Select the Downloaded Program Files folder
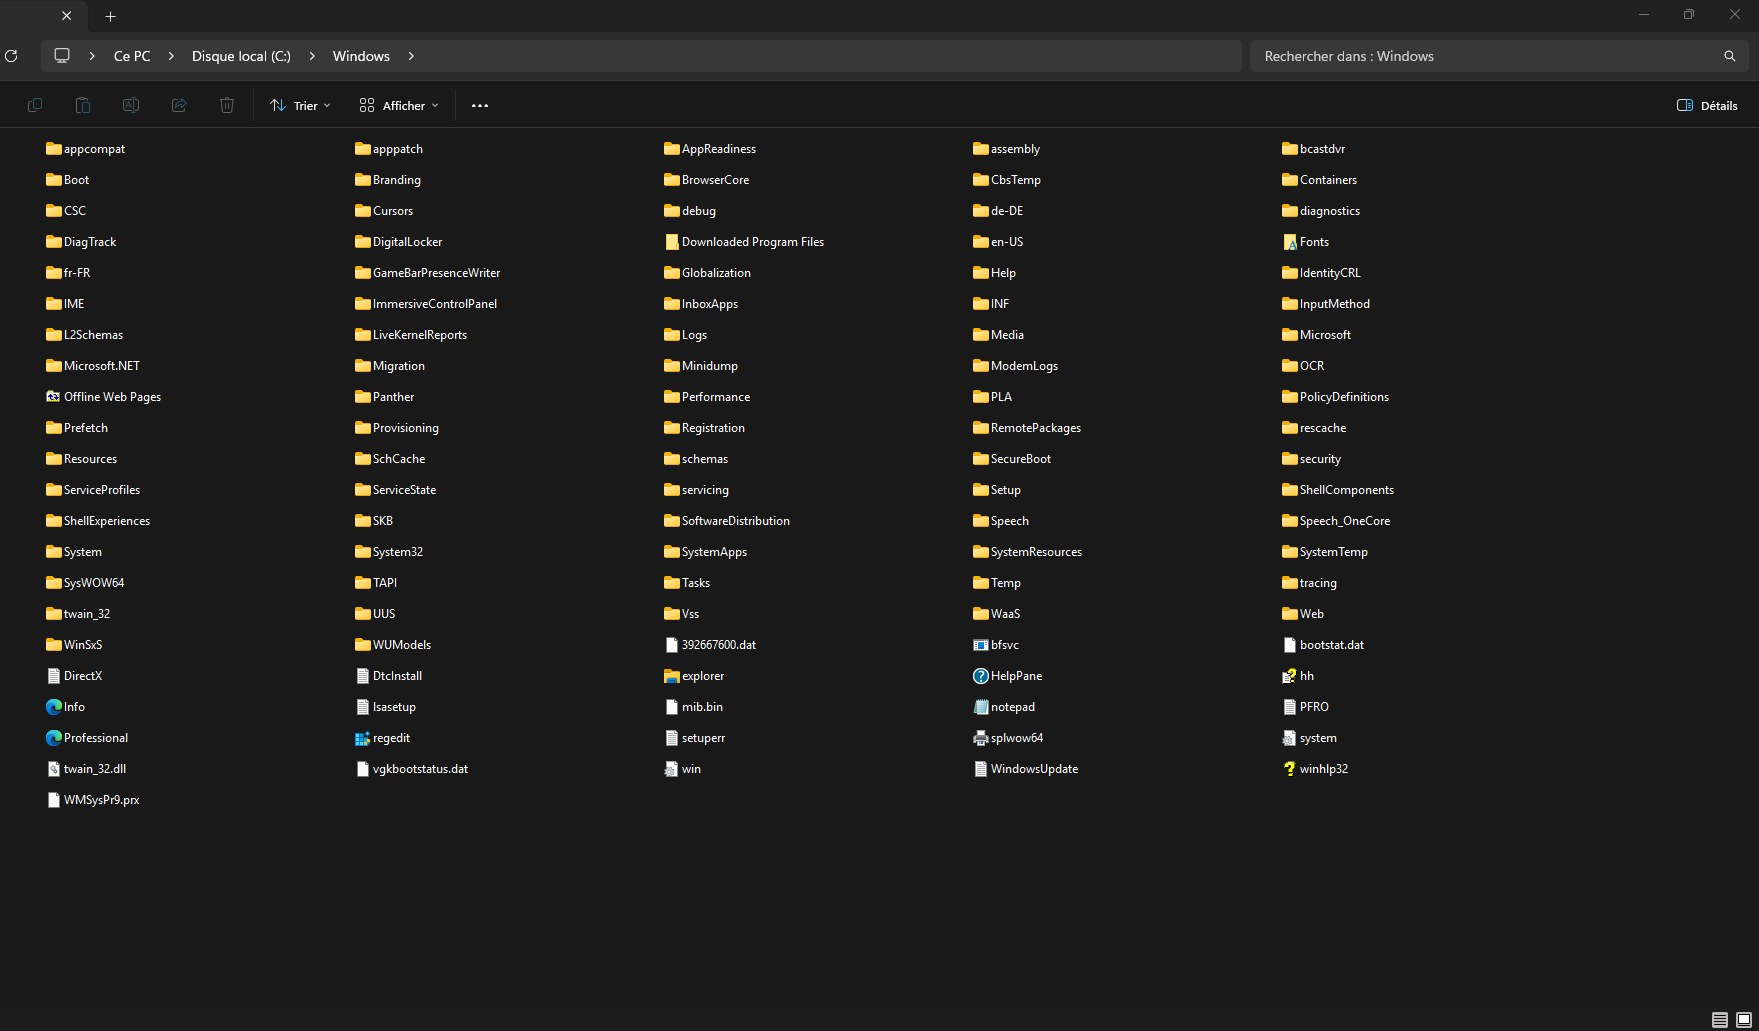 744,242
